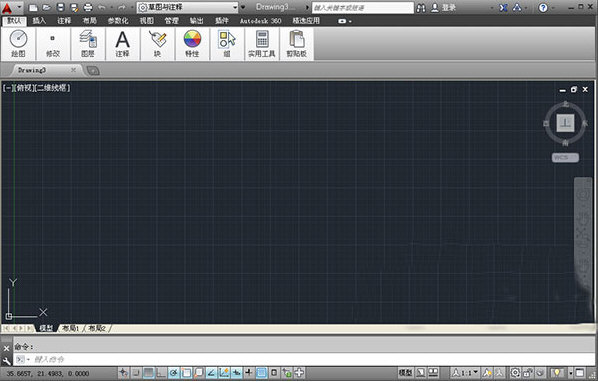
Task: Switch to the 参数化 ribbon tab
Action: 118,21
